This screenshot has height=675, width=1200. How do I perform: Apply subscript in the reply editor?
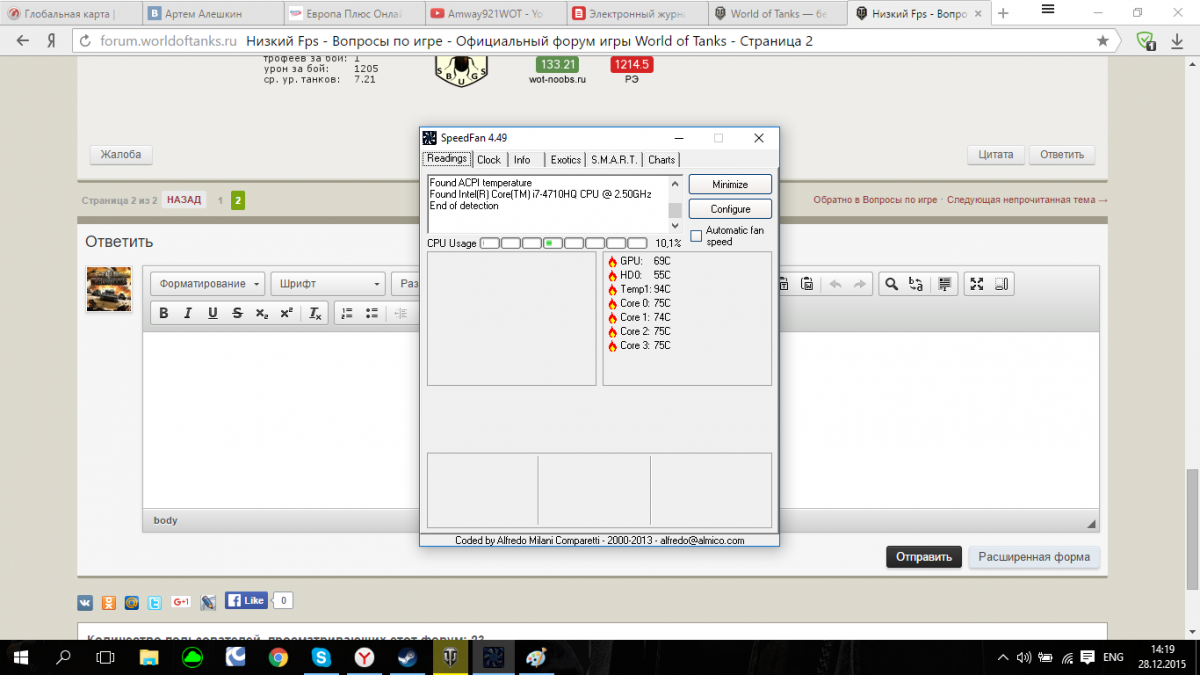[261, 313]
